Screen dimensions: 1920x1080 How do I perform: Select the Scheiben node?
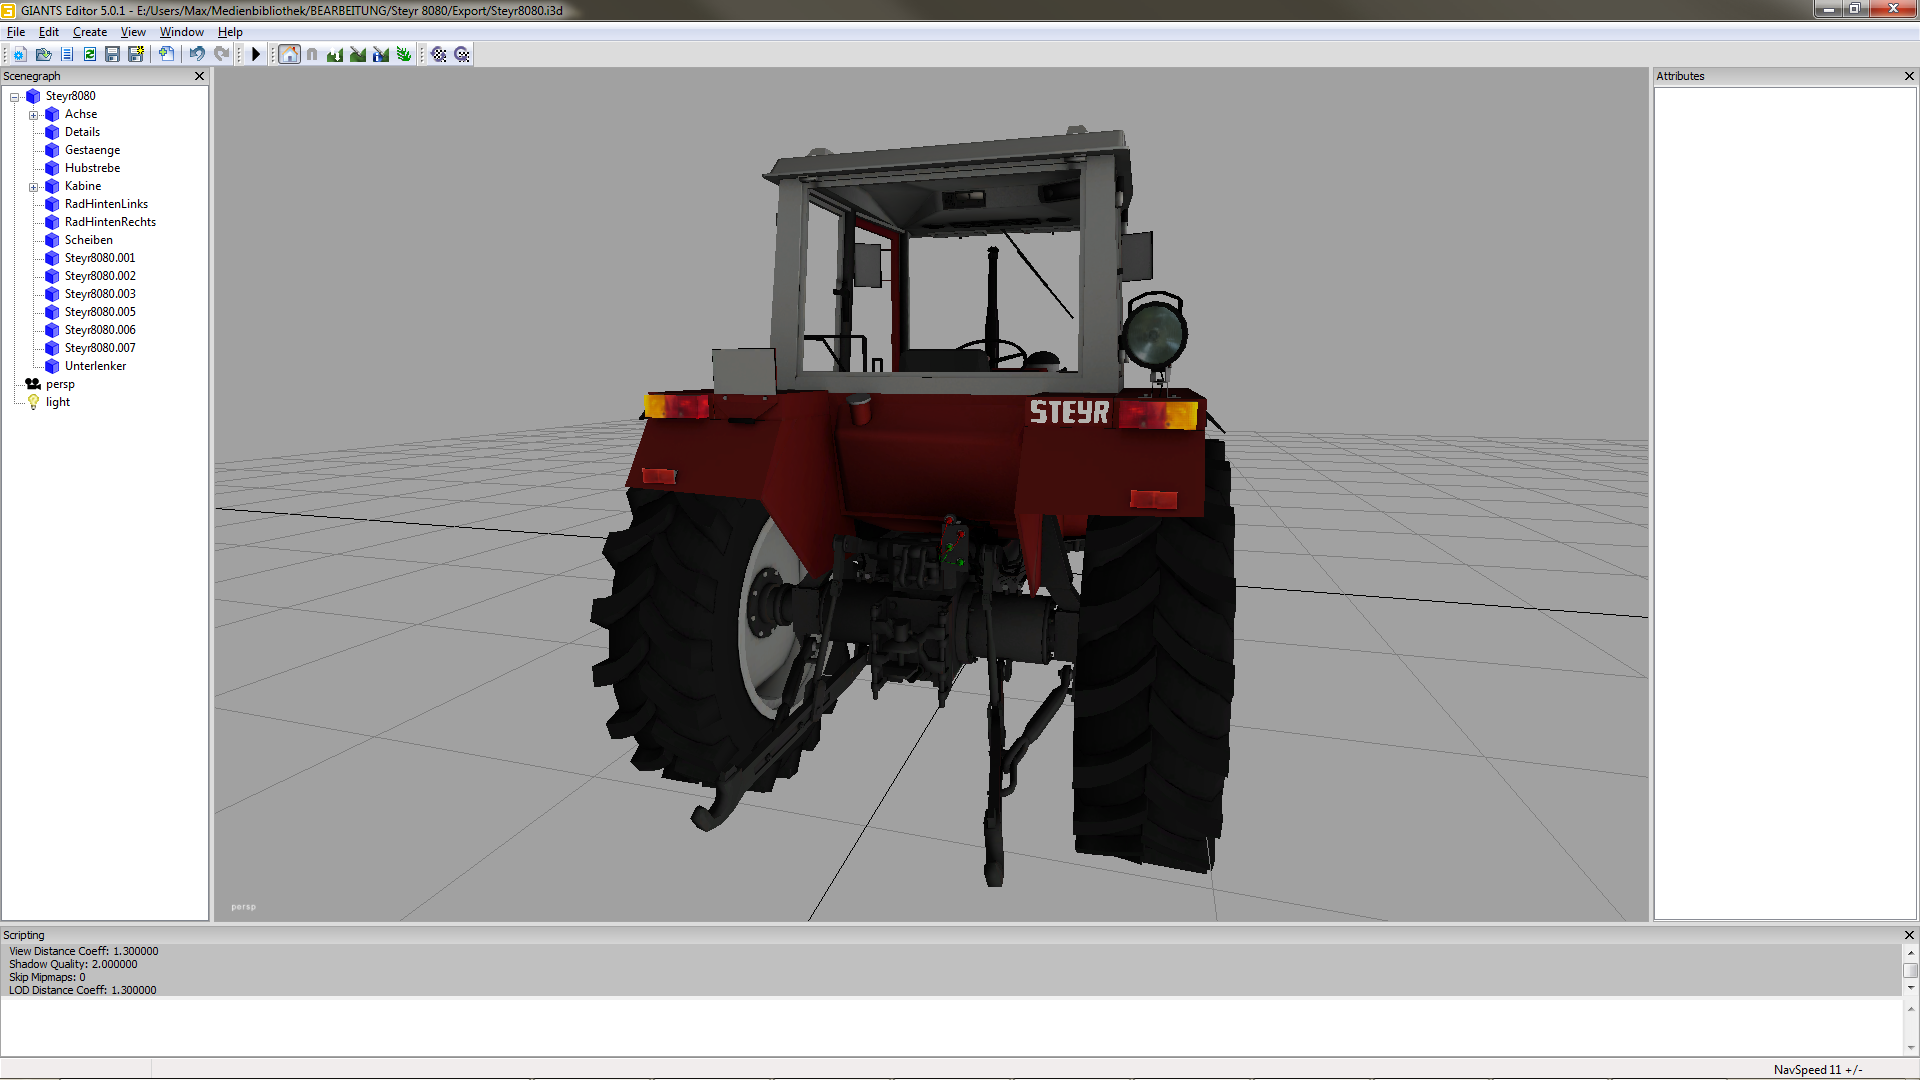tap(89, 240)
